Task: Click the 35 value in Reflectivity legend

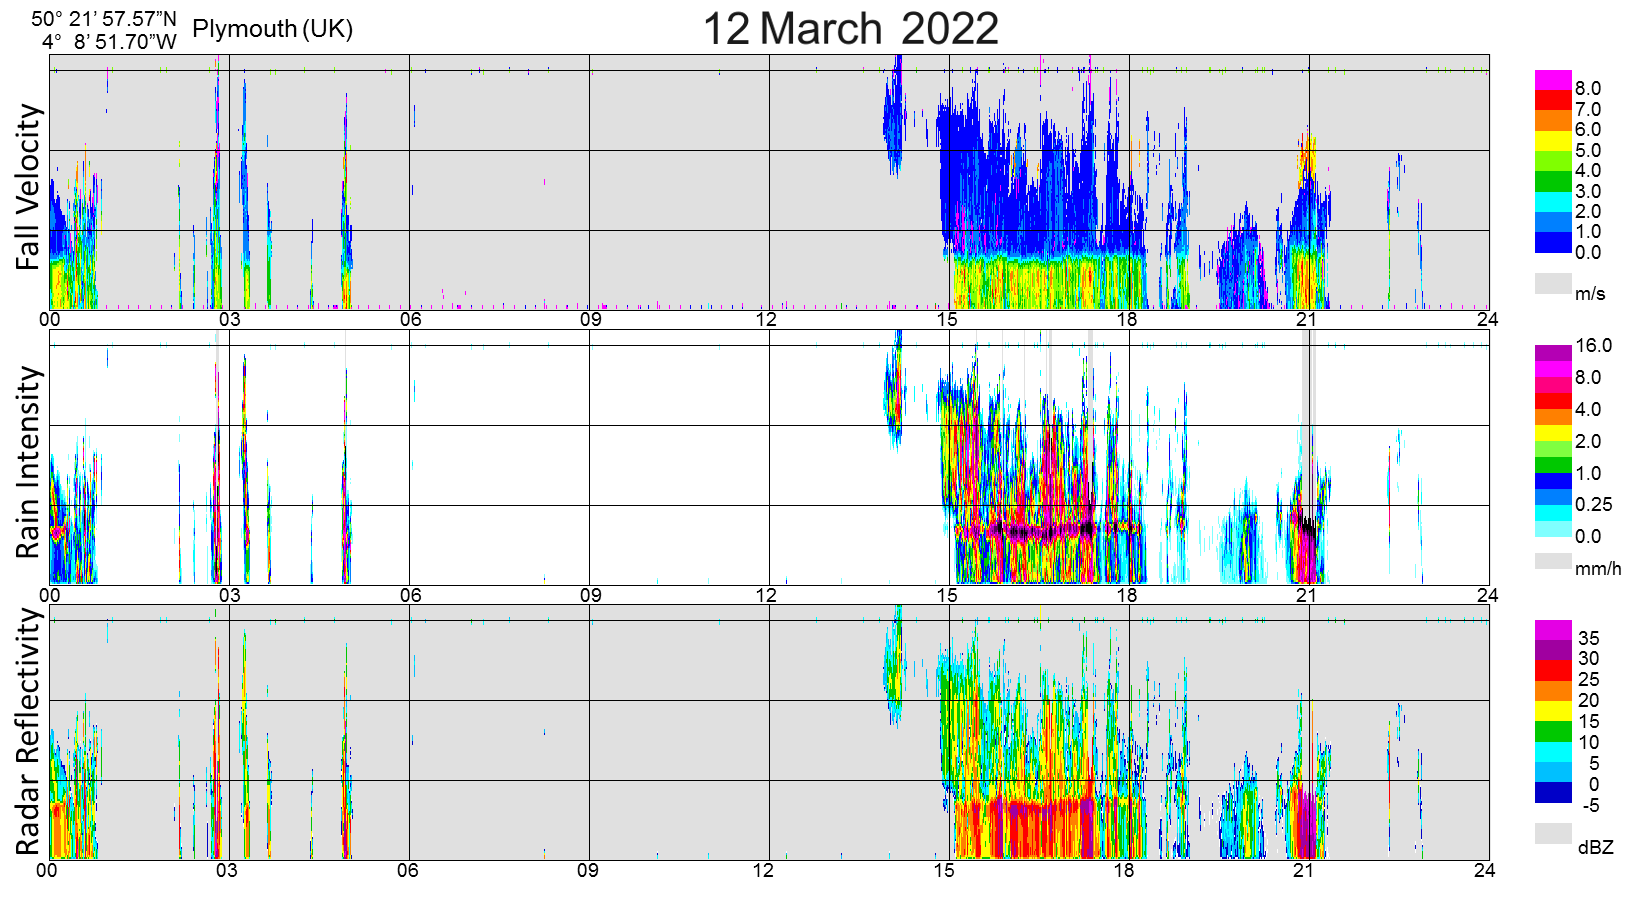Action: (x=1589, y=638)
